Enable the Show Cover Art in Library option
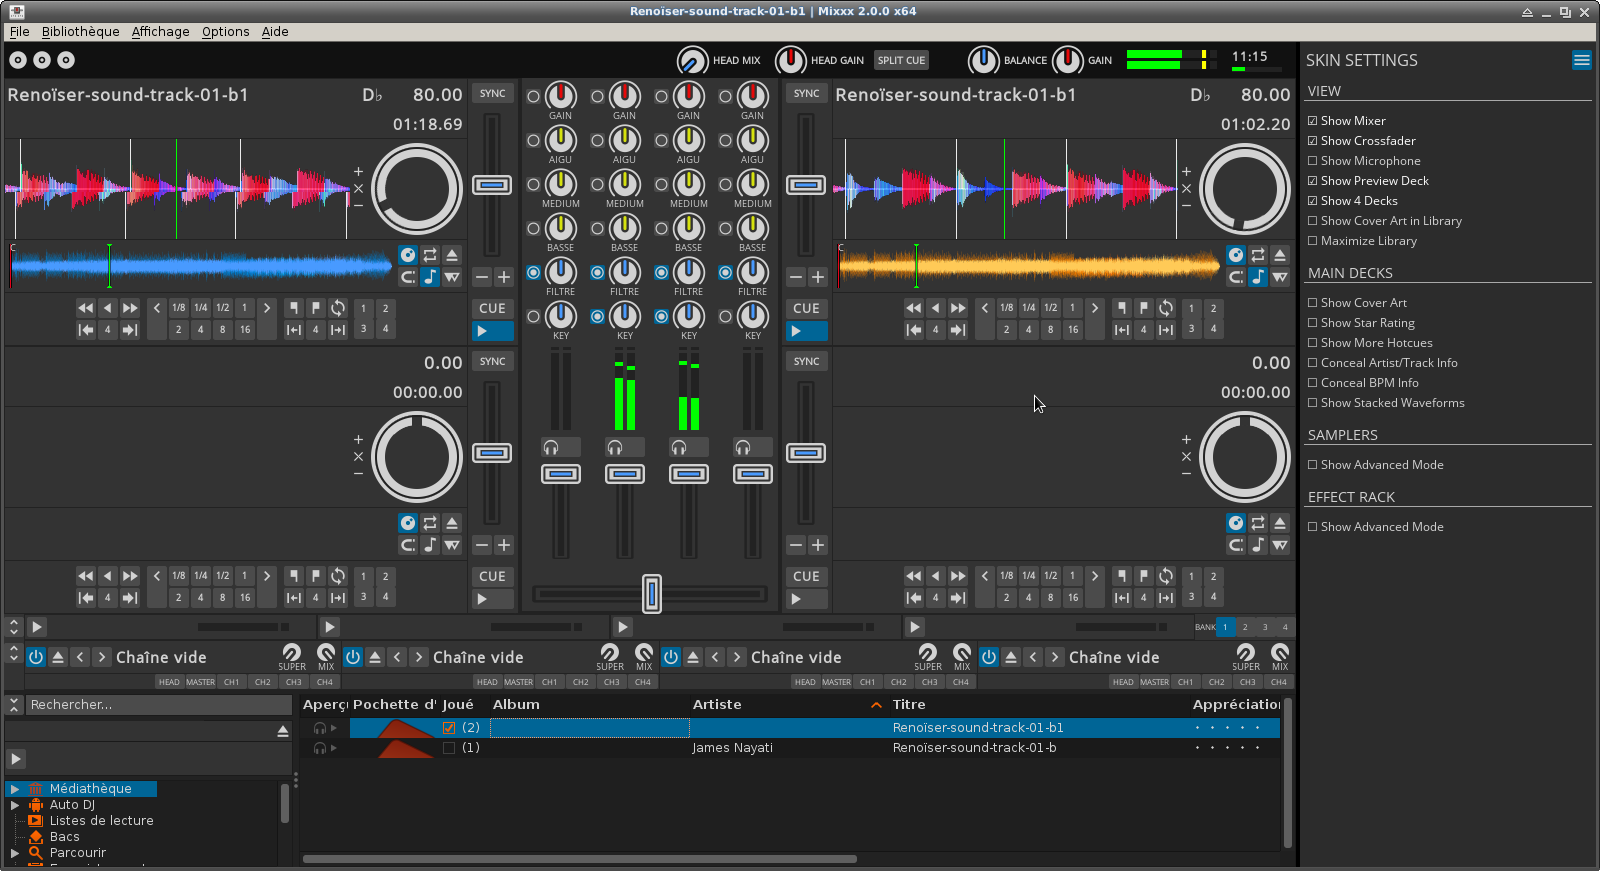Screen dimensions: 1600x871 (x=1313, y=221)
